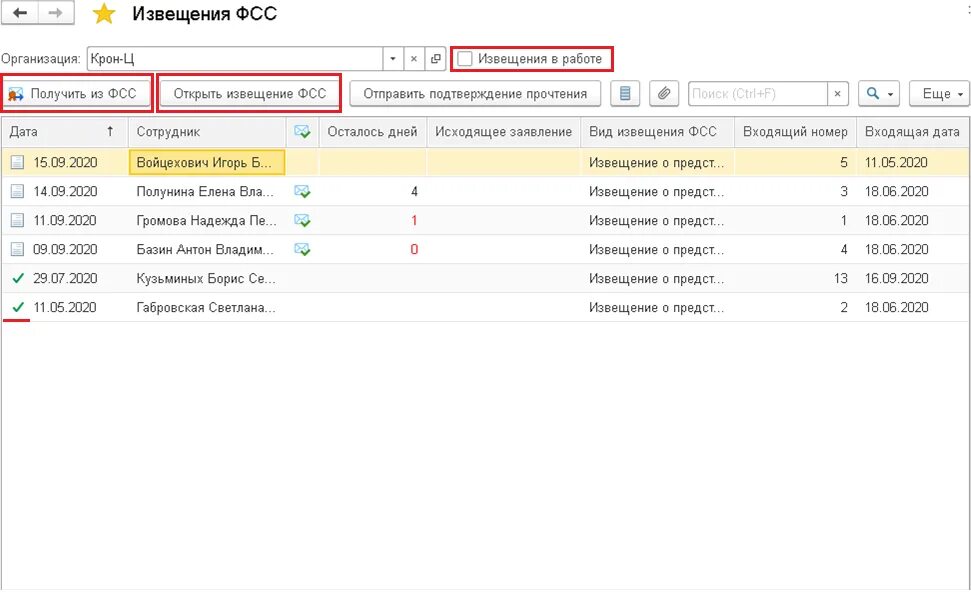Screen dimensions: 971x592
Task: Enable the Извещения в работе checkbox
Action: click(465, 59)
